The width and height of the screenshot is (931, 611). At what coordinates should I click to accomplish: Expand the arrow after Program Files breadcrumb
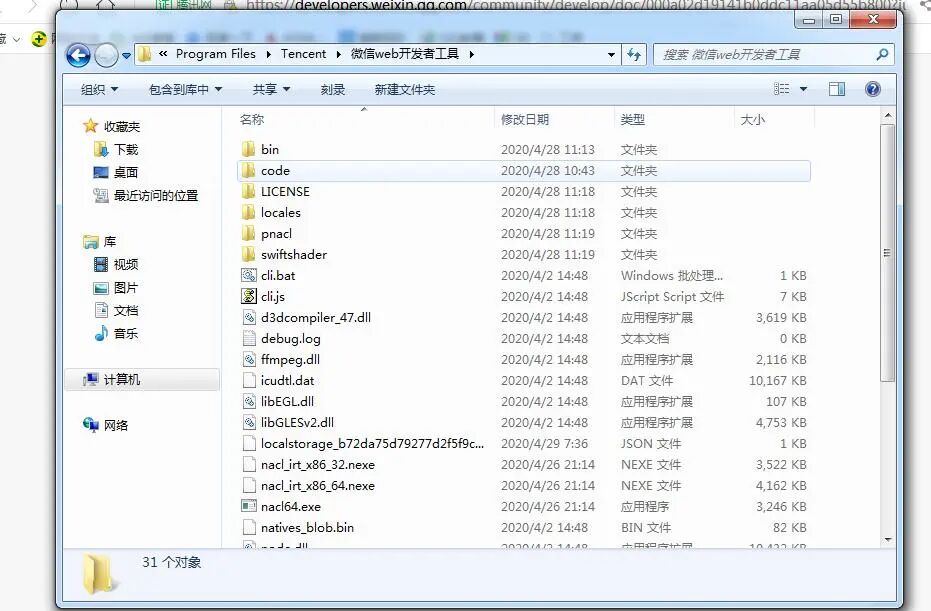coord(268,55)
